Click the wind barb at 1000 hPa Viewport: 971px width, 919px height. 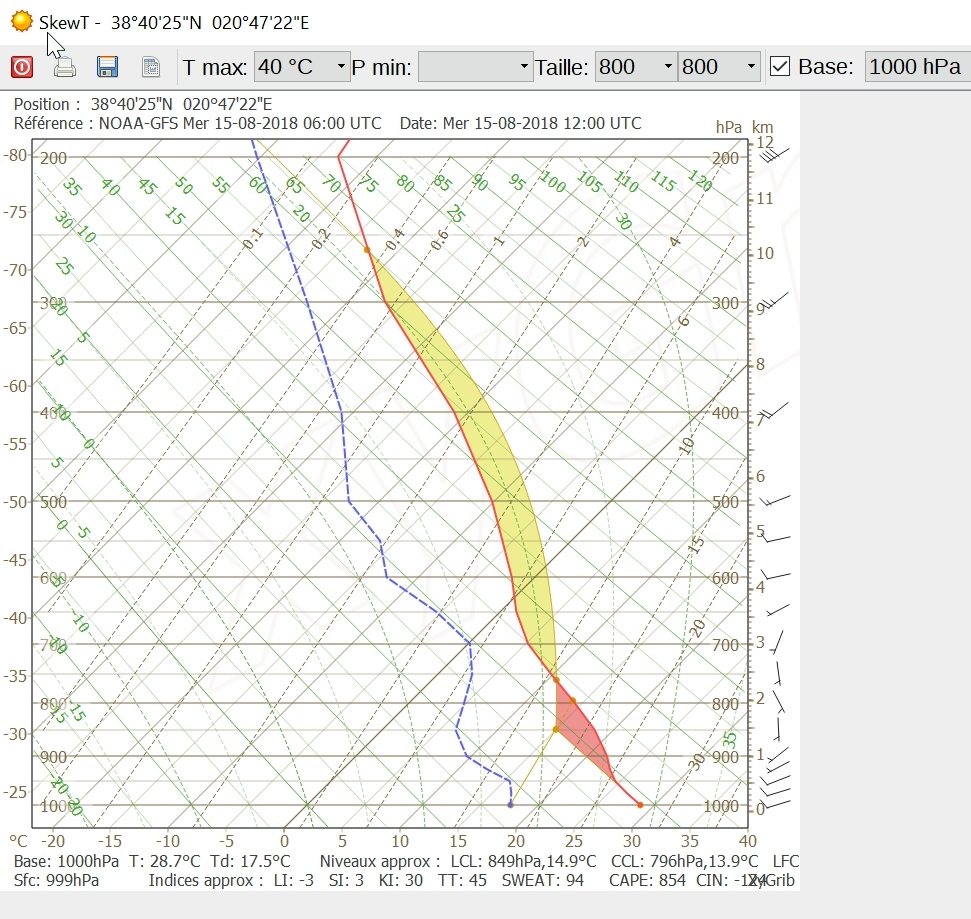click(x=777, y=803)
